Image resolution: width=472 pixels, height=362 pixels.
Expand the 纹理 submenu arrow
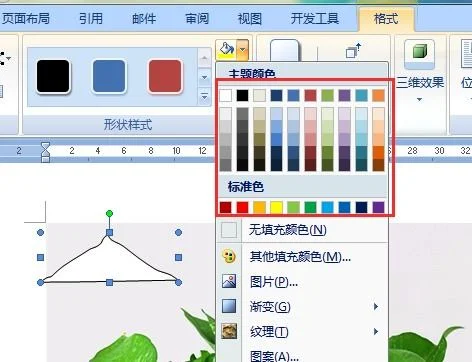376,331
